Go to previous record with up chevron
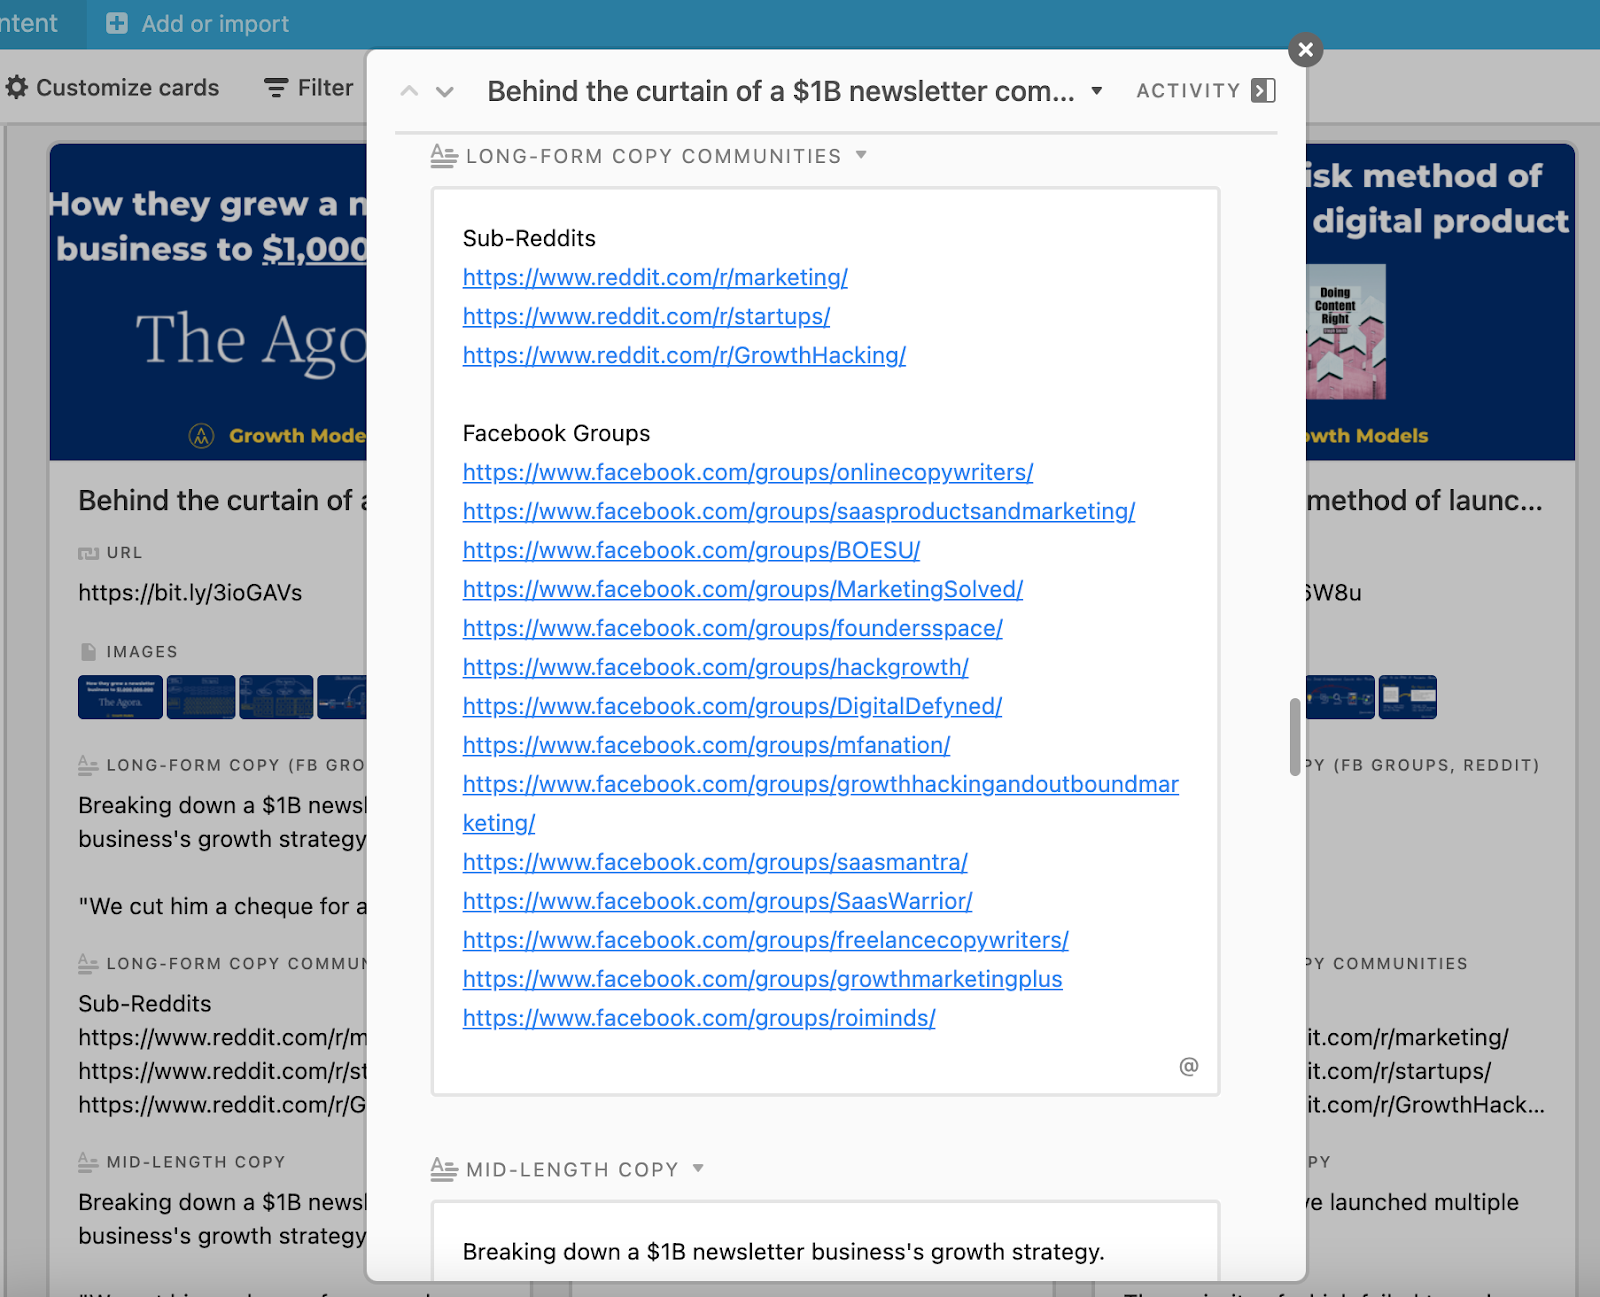1600x1297 pixels. [x=409, y=91]
